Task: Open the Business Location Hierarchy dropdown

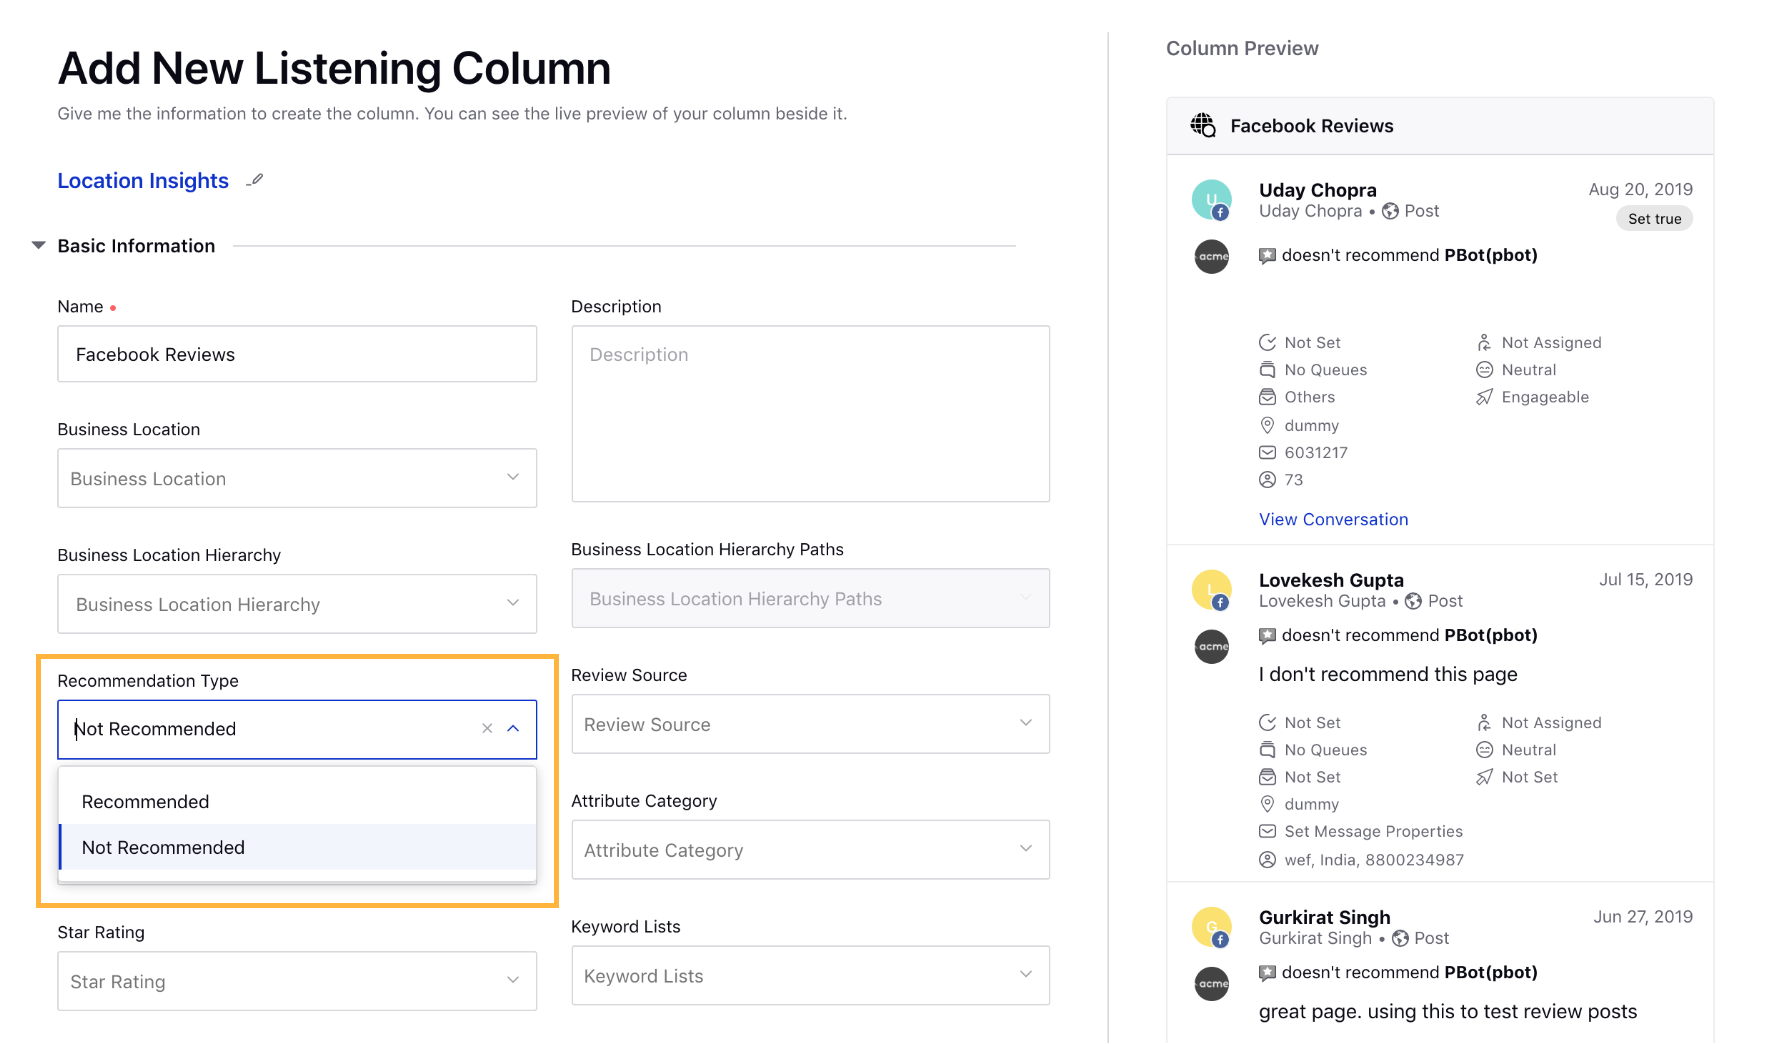Action: coord(297,604)
